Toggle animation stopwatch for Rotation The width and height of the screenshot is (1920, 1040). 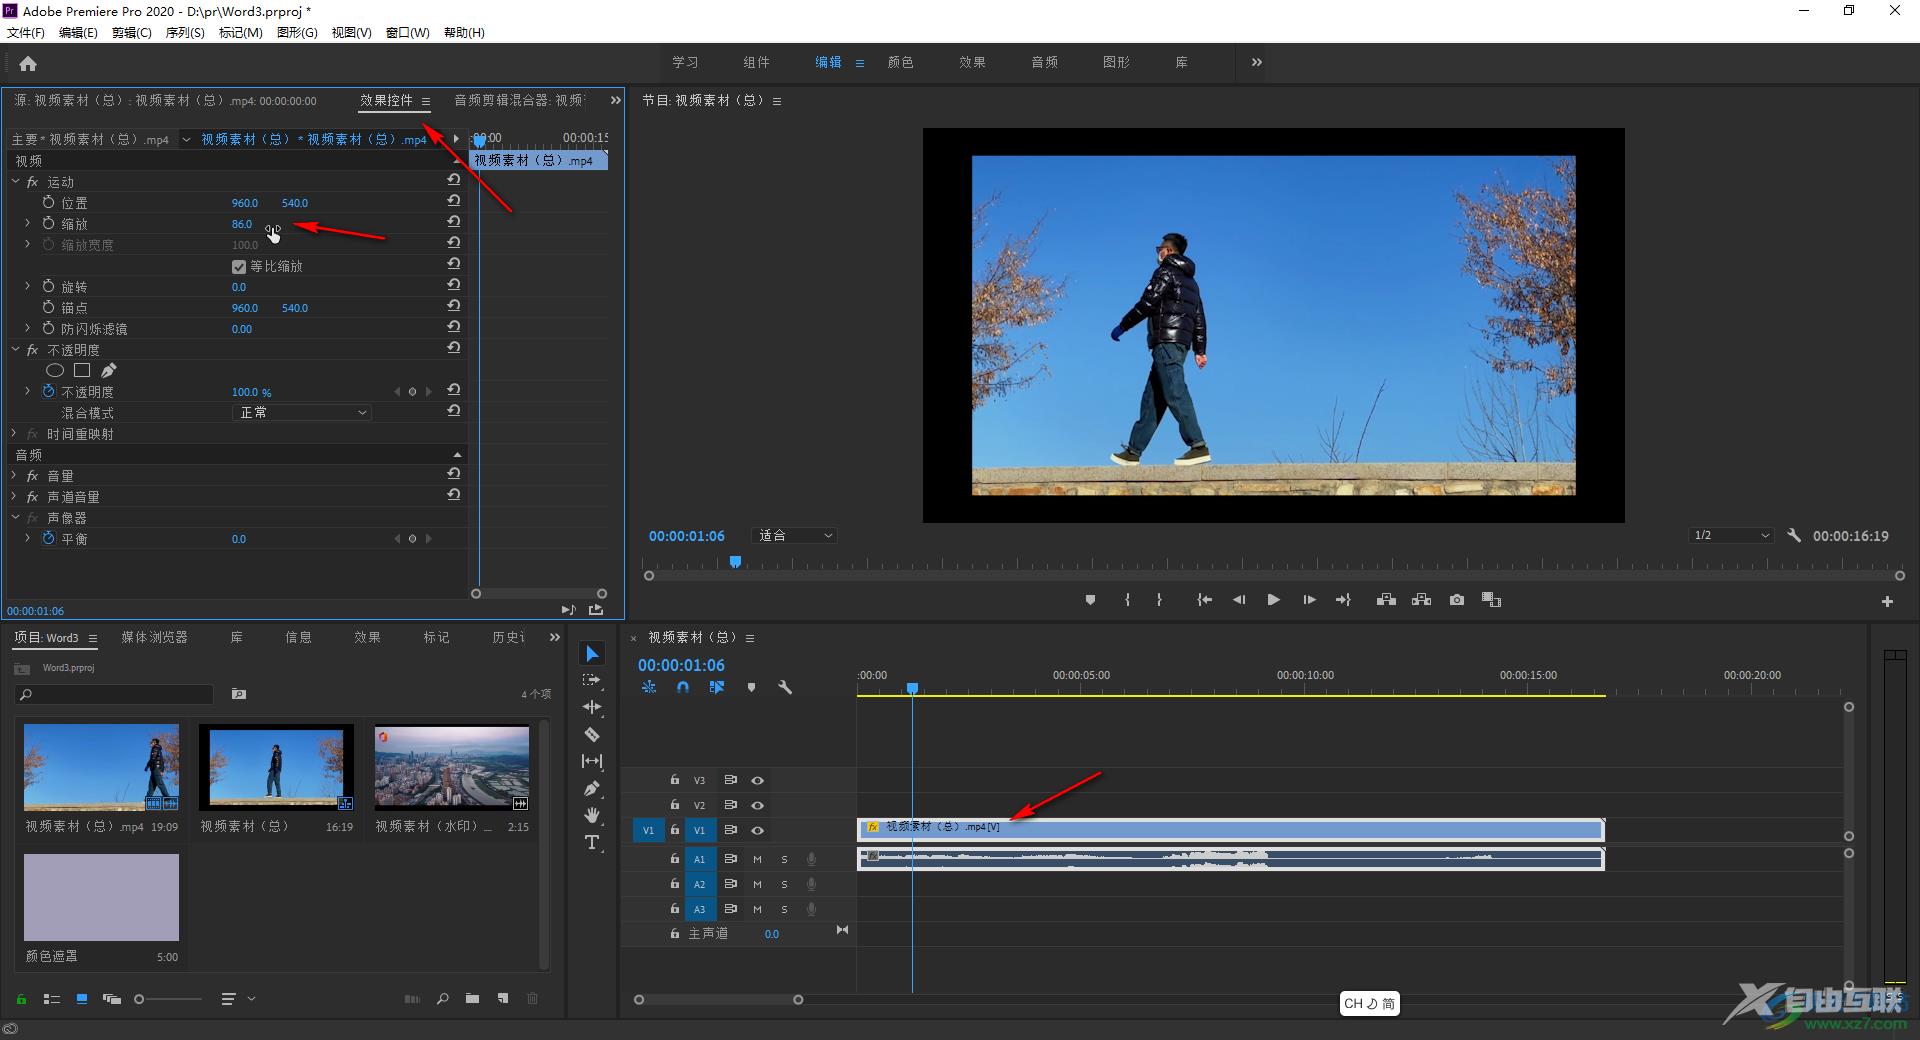[48, 286]
